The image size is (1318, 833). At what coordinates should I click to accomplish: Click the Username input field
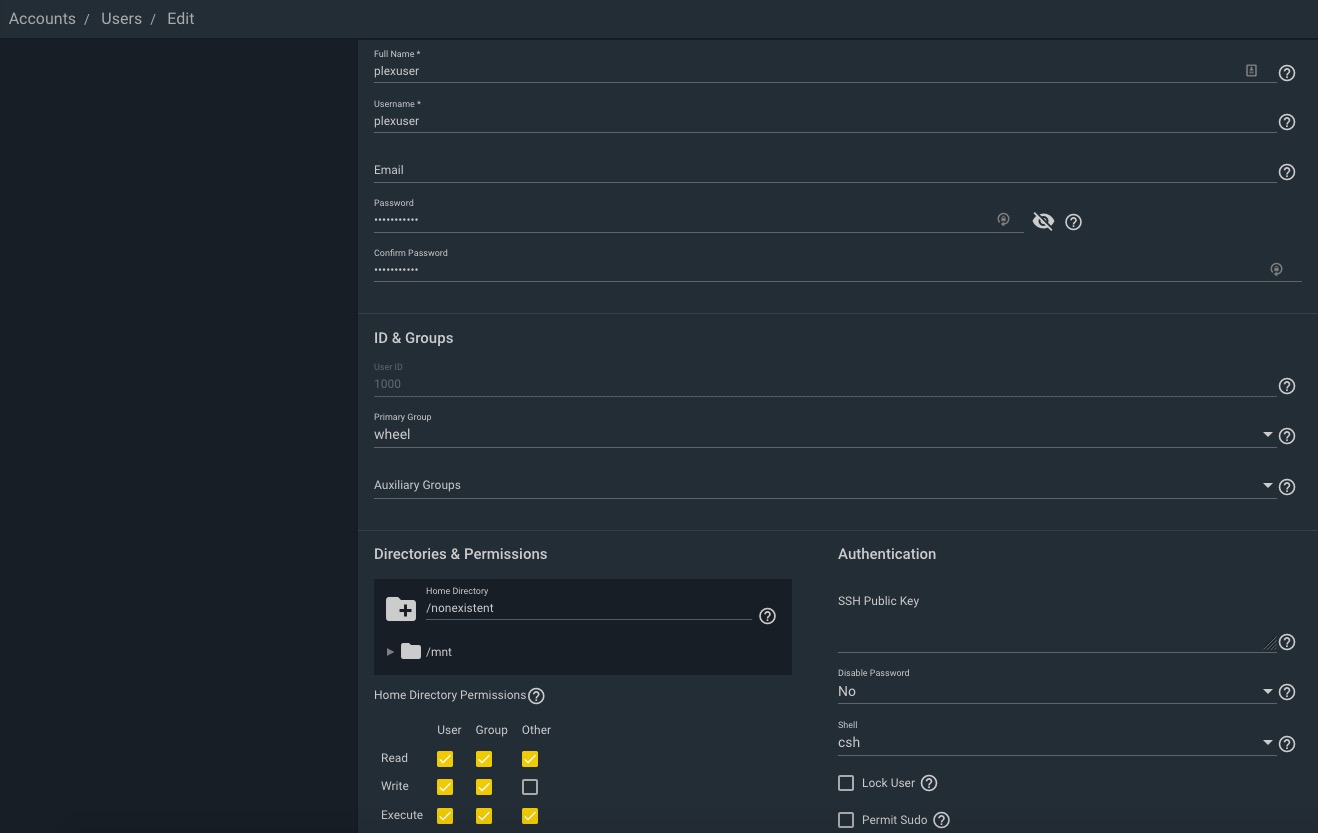[825, 121]
